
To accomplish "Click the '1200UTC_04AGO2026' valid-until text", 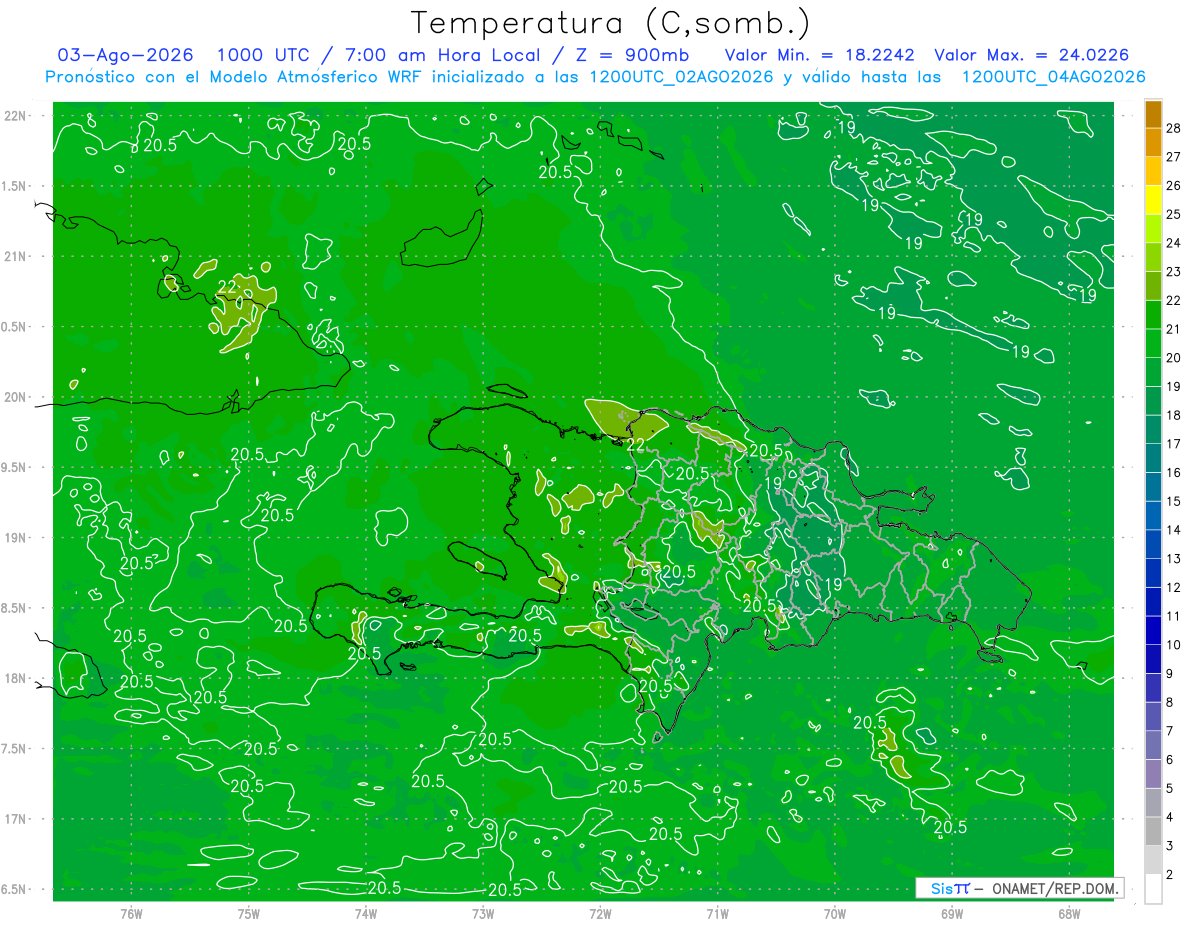I will coord(1053,76).
